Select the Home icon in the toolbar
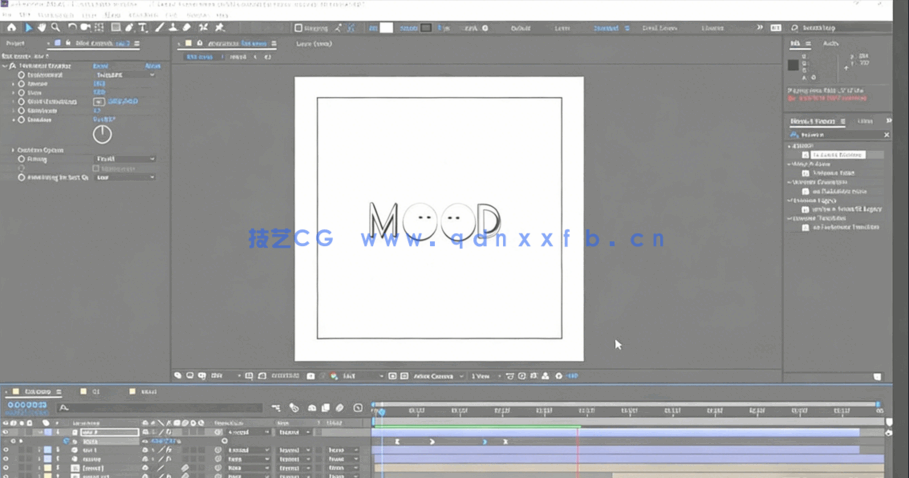 (x=12, y=28)
